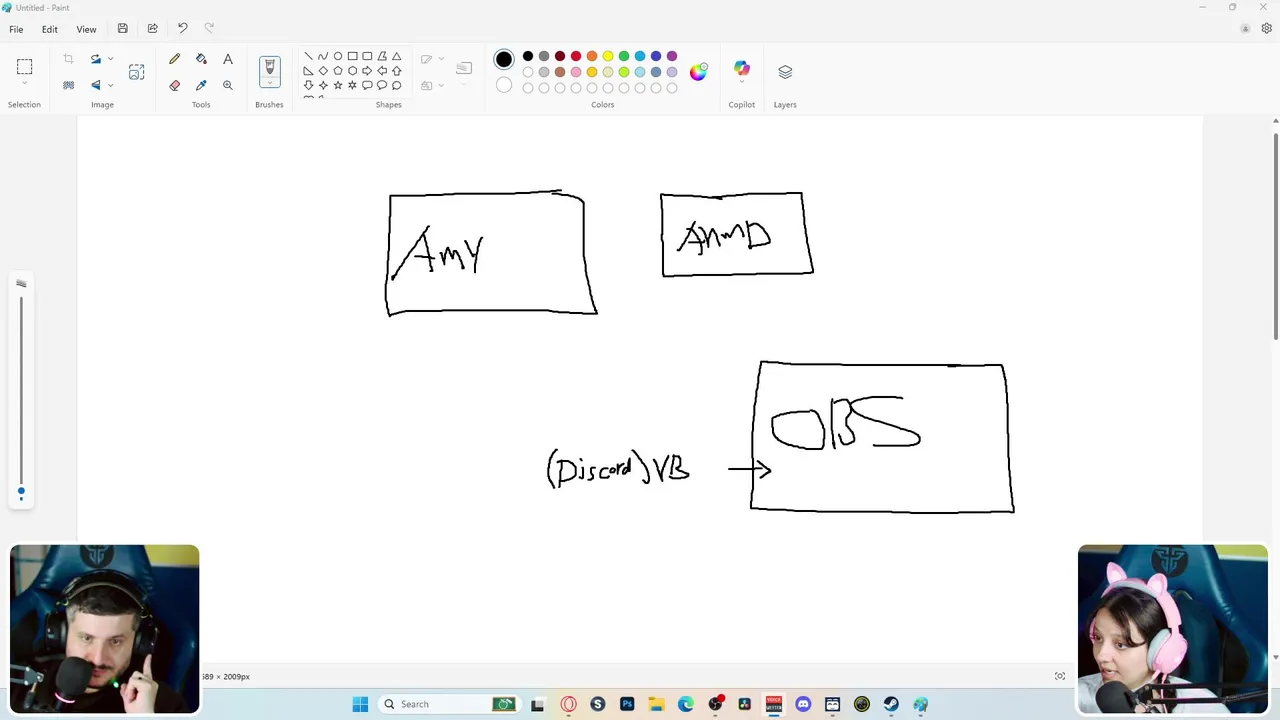Screen dimensions: 1280x720
Task: Select the primary black Color 1 circle
Action: coord(504,60)
